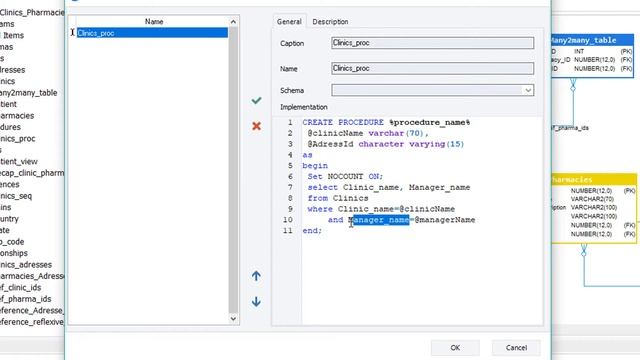Click the CREATE PROCEDURE line in code
Viewport: 640px width, 360px height.
point(386,122)
